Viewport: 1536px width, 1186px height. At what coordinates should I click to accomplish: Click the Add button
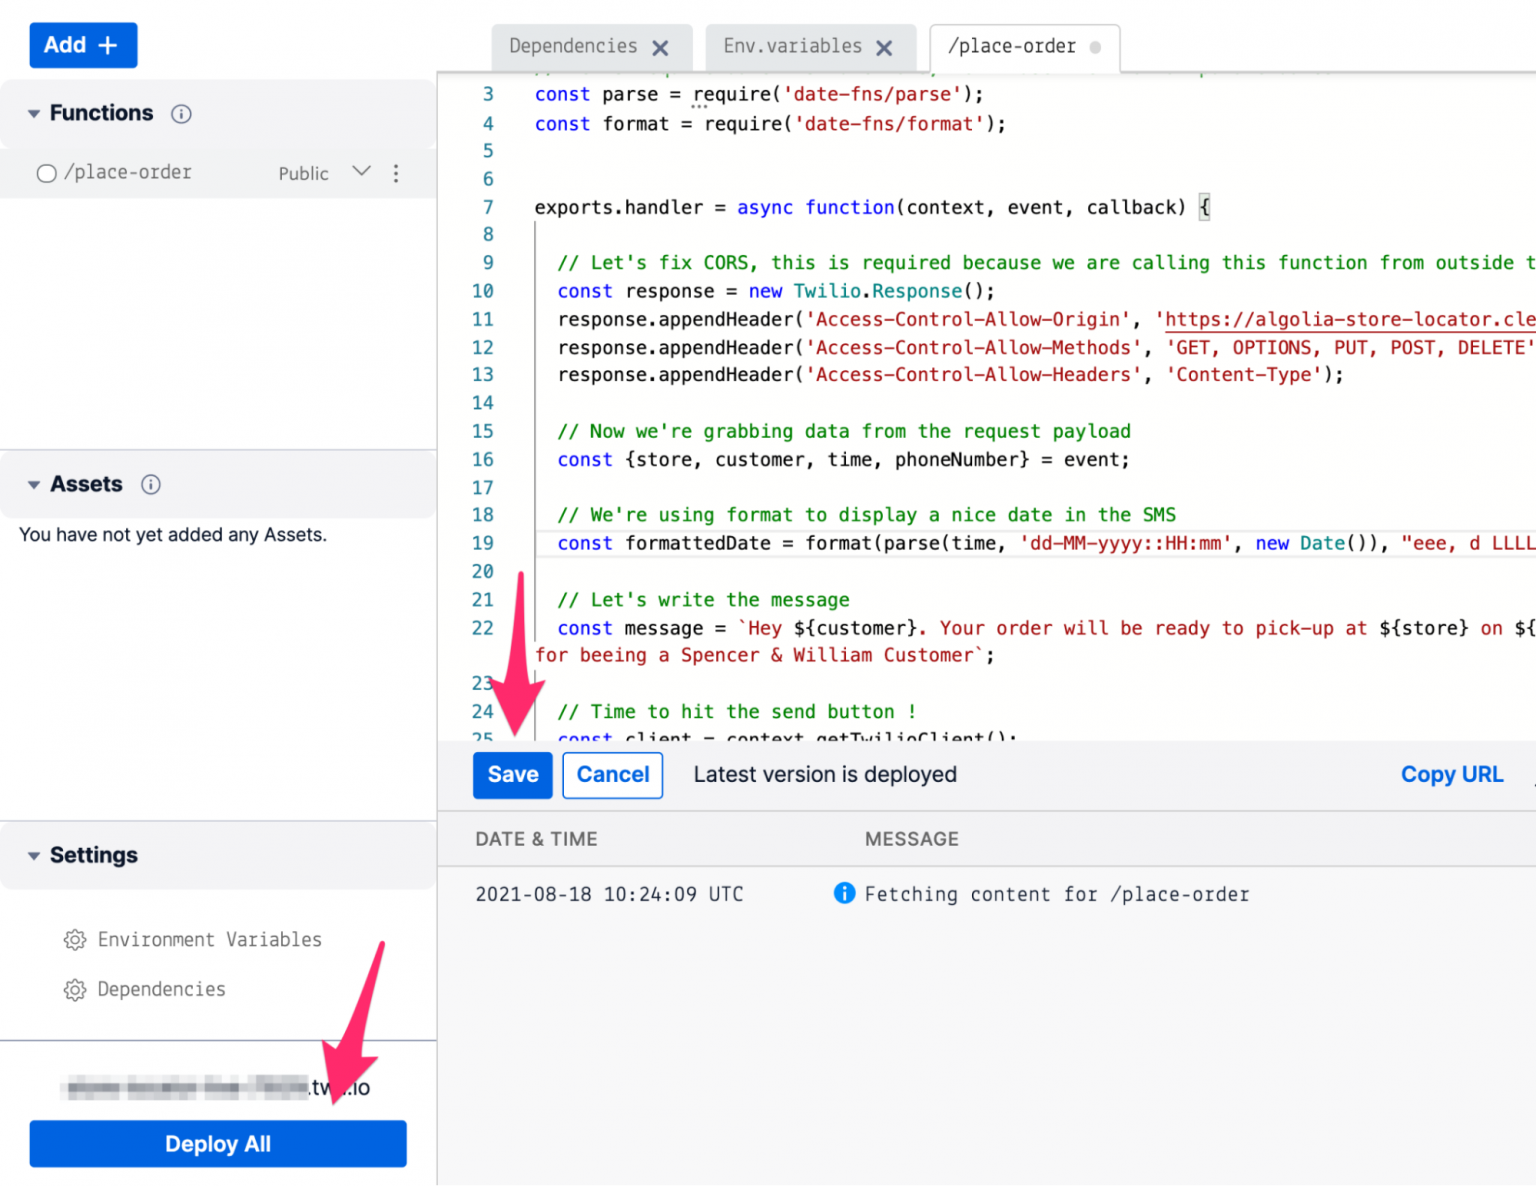tap(83, 45)
